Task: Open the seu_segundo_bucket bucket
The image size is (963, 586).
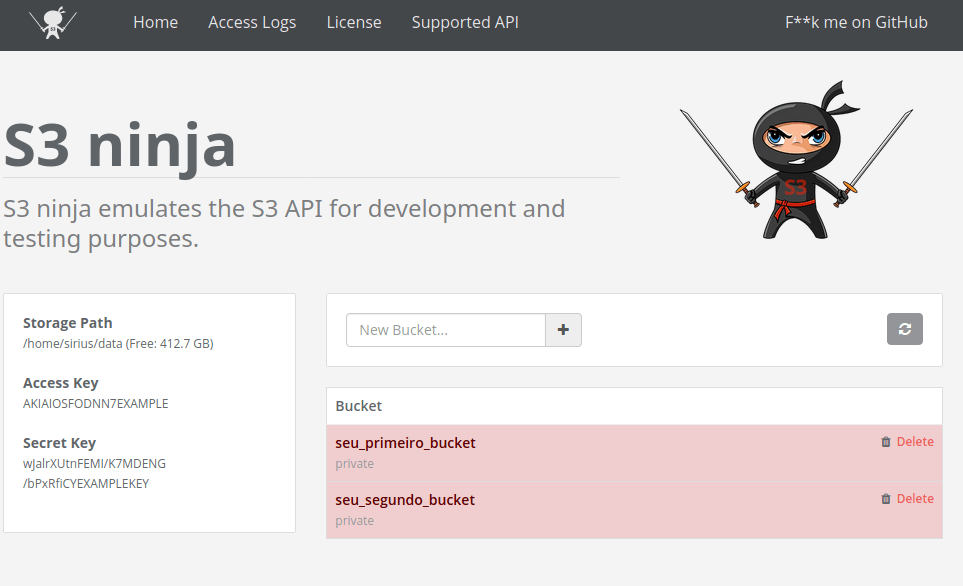Action: [405, 500]
